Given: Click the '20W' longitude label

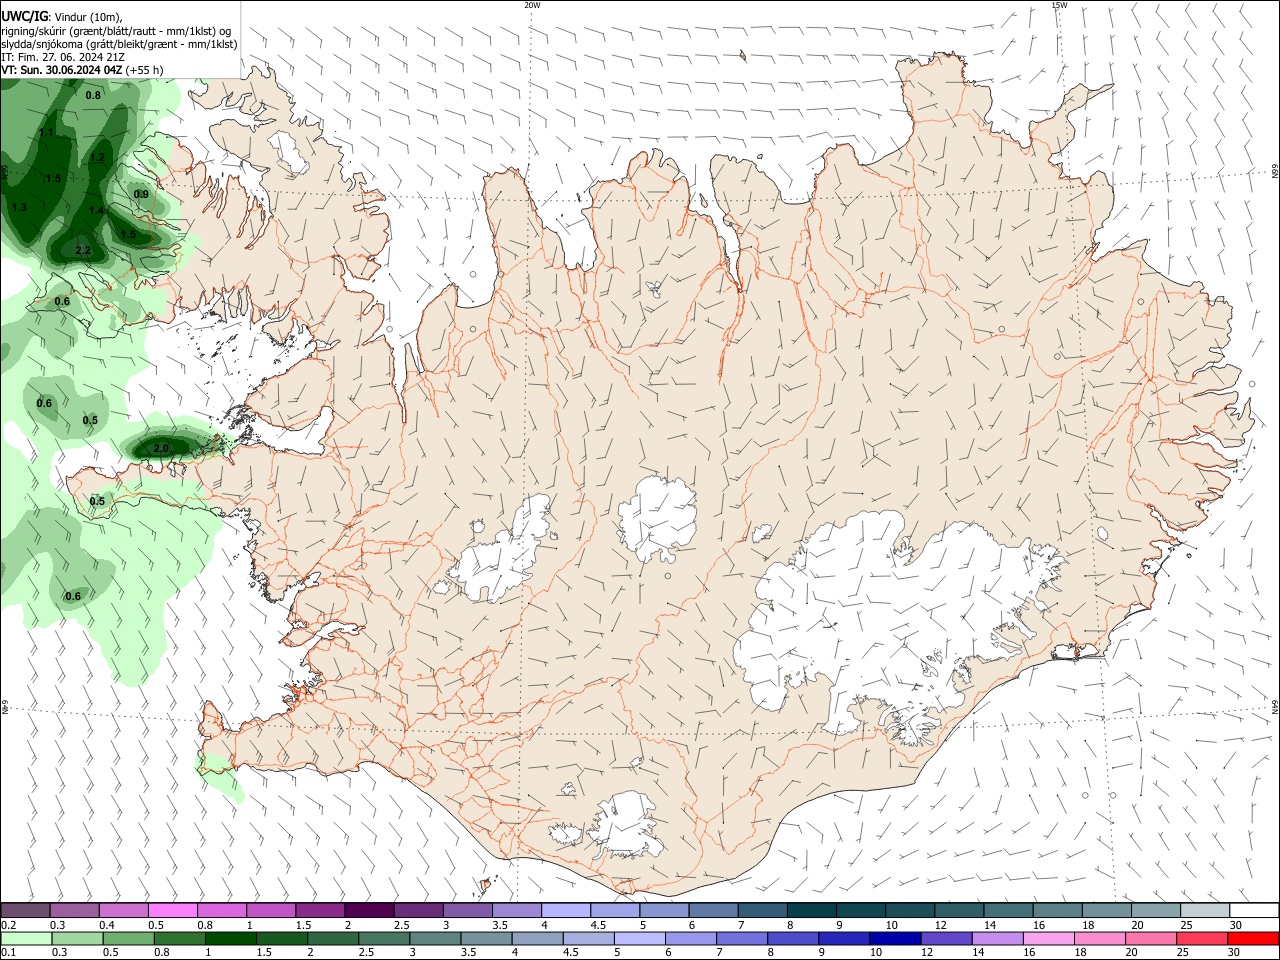Looking at the screenshot, I should 532,5.
